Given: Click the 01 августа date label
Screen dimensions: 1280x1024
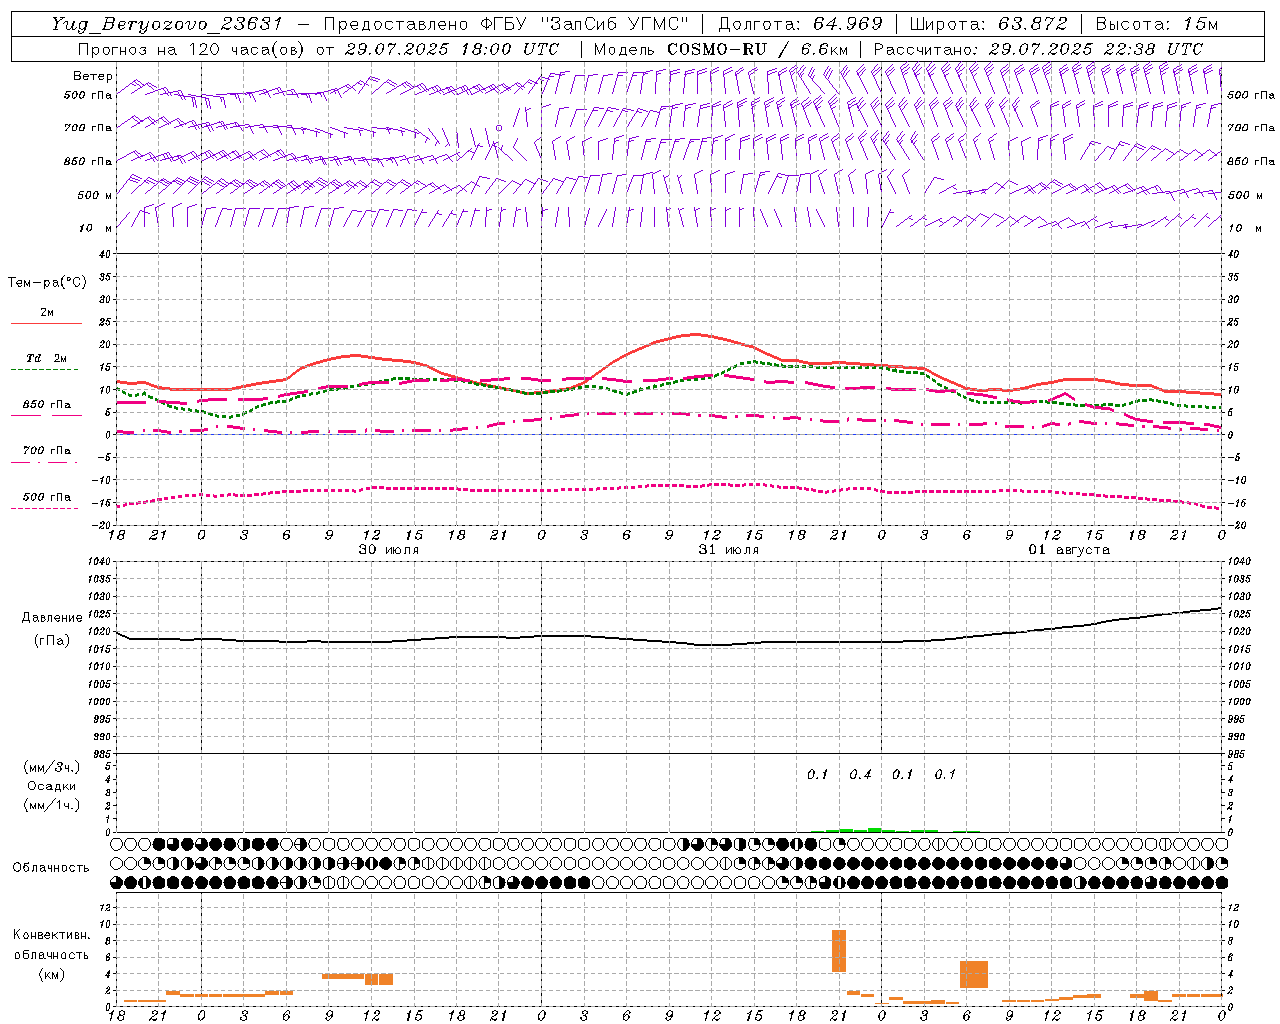Looking at the screenshot, I should point(1069,550).
